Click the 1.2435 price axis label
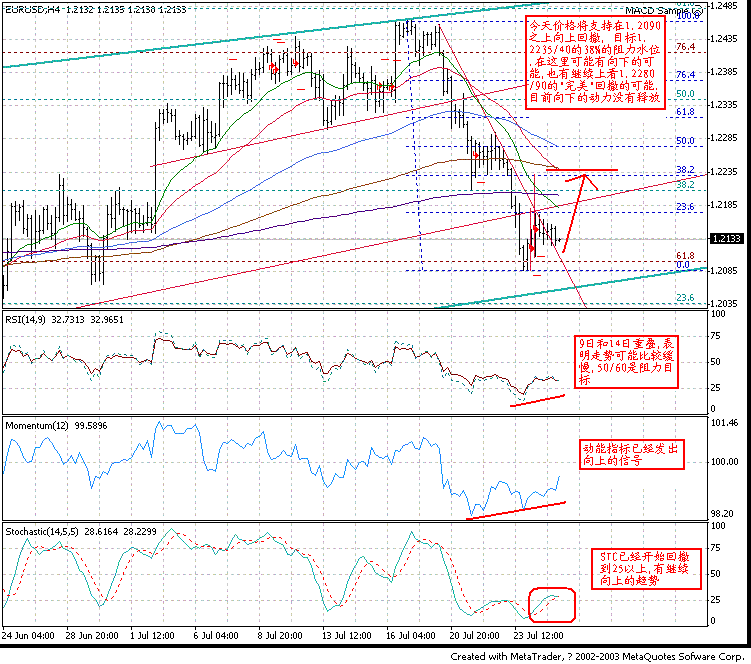751x664 pixels. pyautogui.click(x=724, y=39)
